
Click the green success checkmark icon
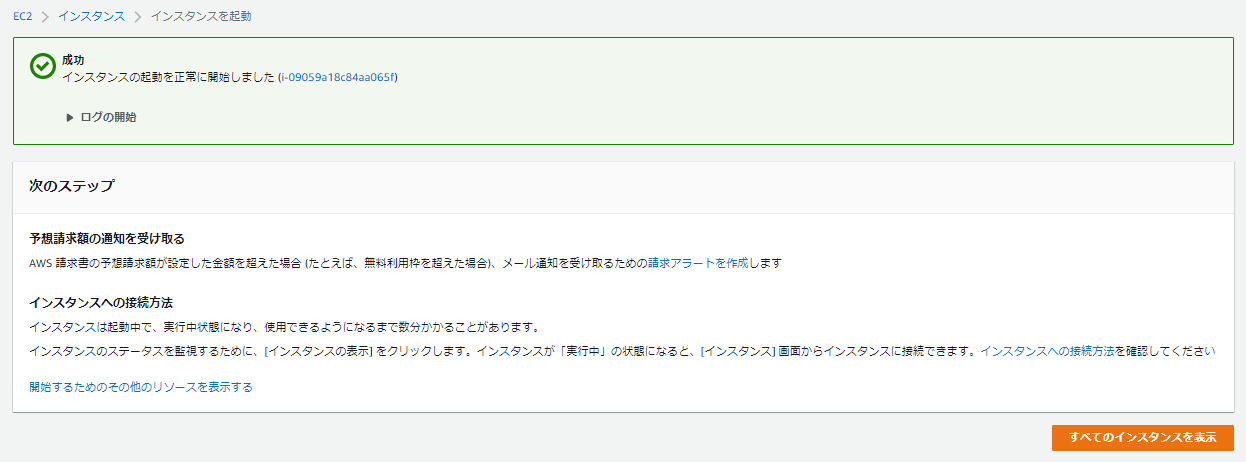pos(42,66)
